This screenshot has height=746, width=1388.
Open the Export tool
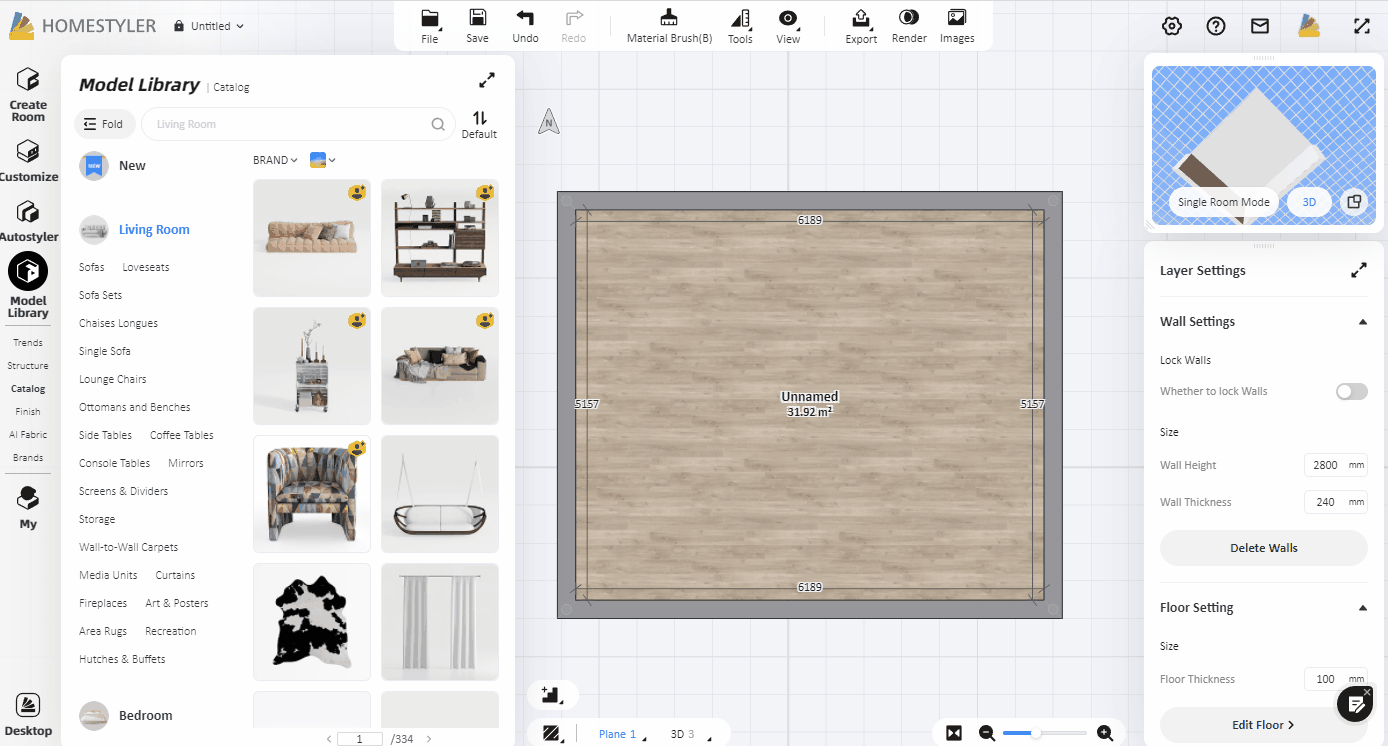point(860,18)
